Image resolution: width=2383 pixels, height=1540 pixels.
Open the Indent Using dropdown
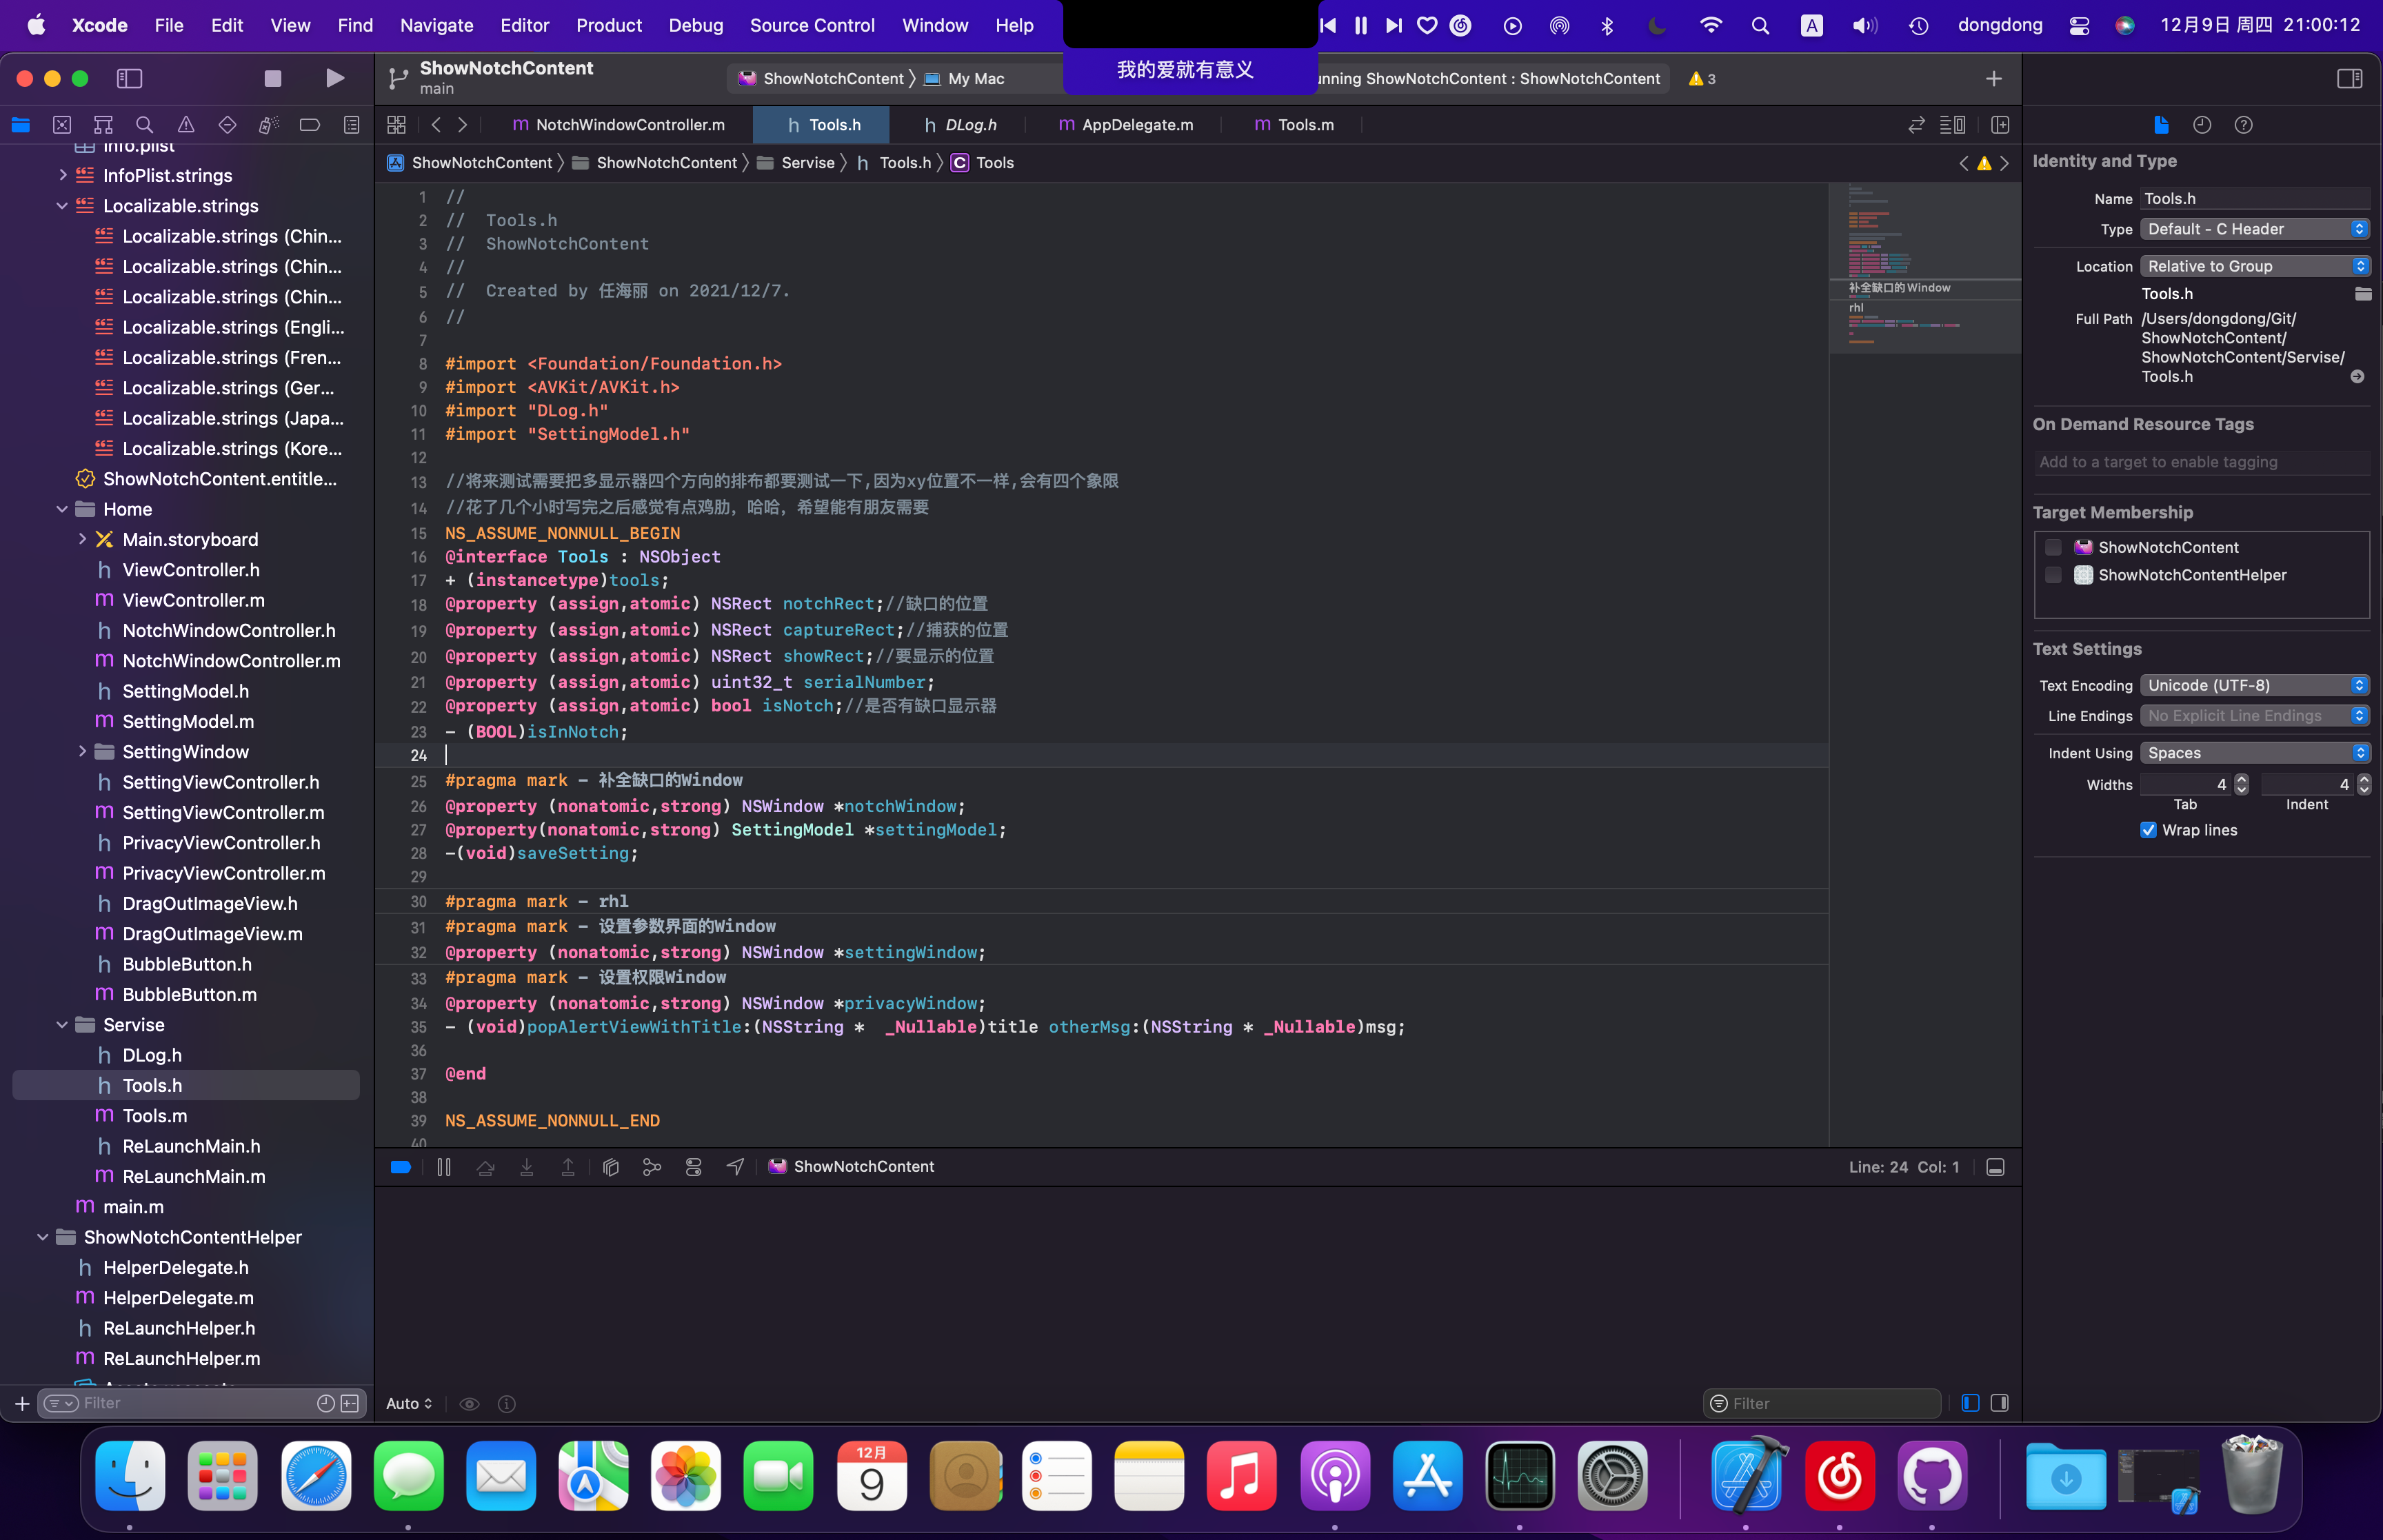click(x=2254, y=753)
